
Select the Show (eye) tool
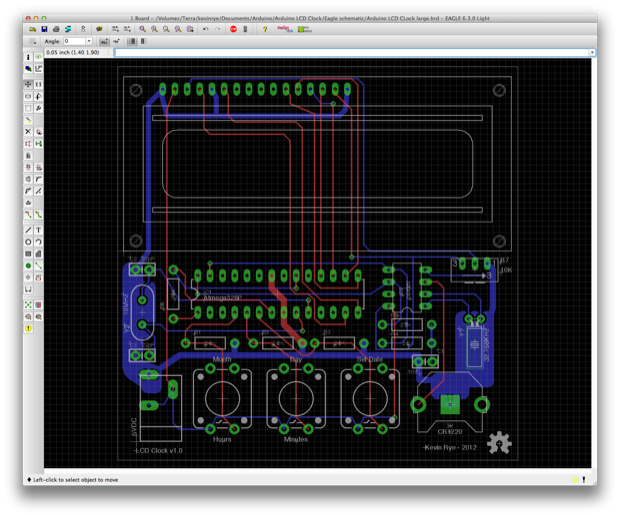point(38,57)
